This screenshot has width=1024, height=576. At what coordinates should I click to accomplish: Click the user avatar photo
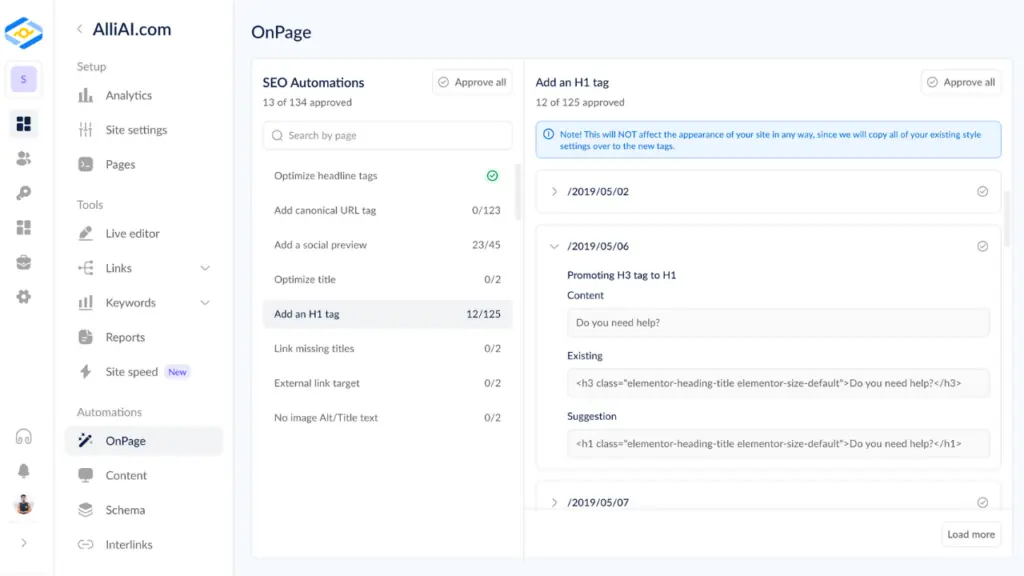24,505
